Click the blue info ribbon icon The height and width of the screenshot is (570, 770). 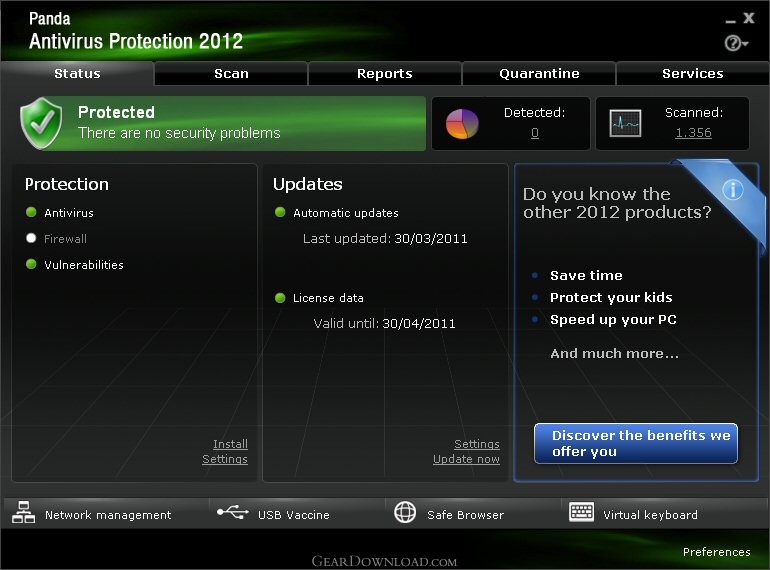[x=732, y=189]
